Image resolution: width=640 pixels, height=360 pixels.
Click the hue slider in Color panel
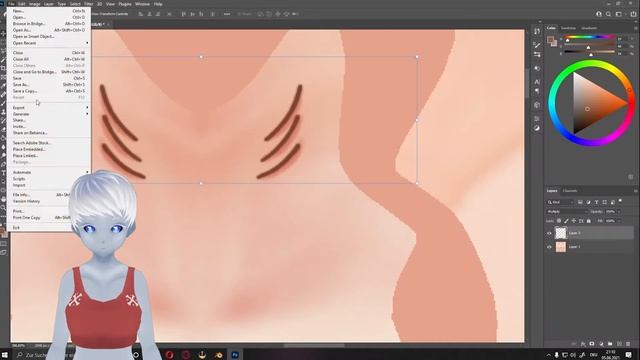click(x=590, y=38)
